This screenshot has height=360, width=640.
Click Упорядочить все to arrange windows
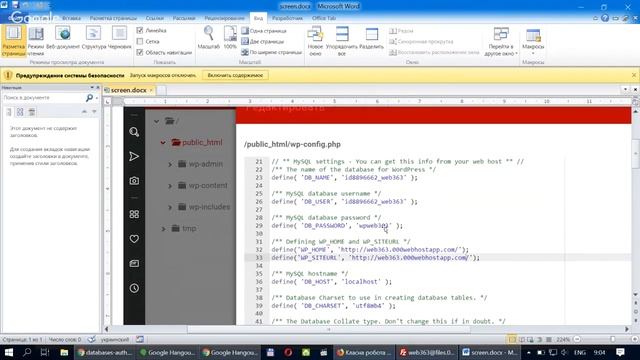click(342, 41)
